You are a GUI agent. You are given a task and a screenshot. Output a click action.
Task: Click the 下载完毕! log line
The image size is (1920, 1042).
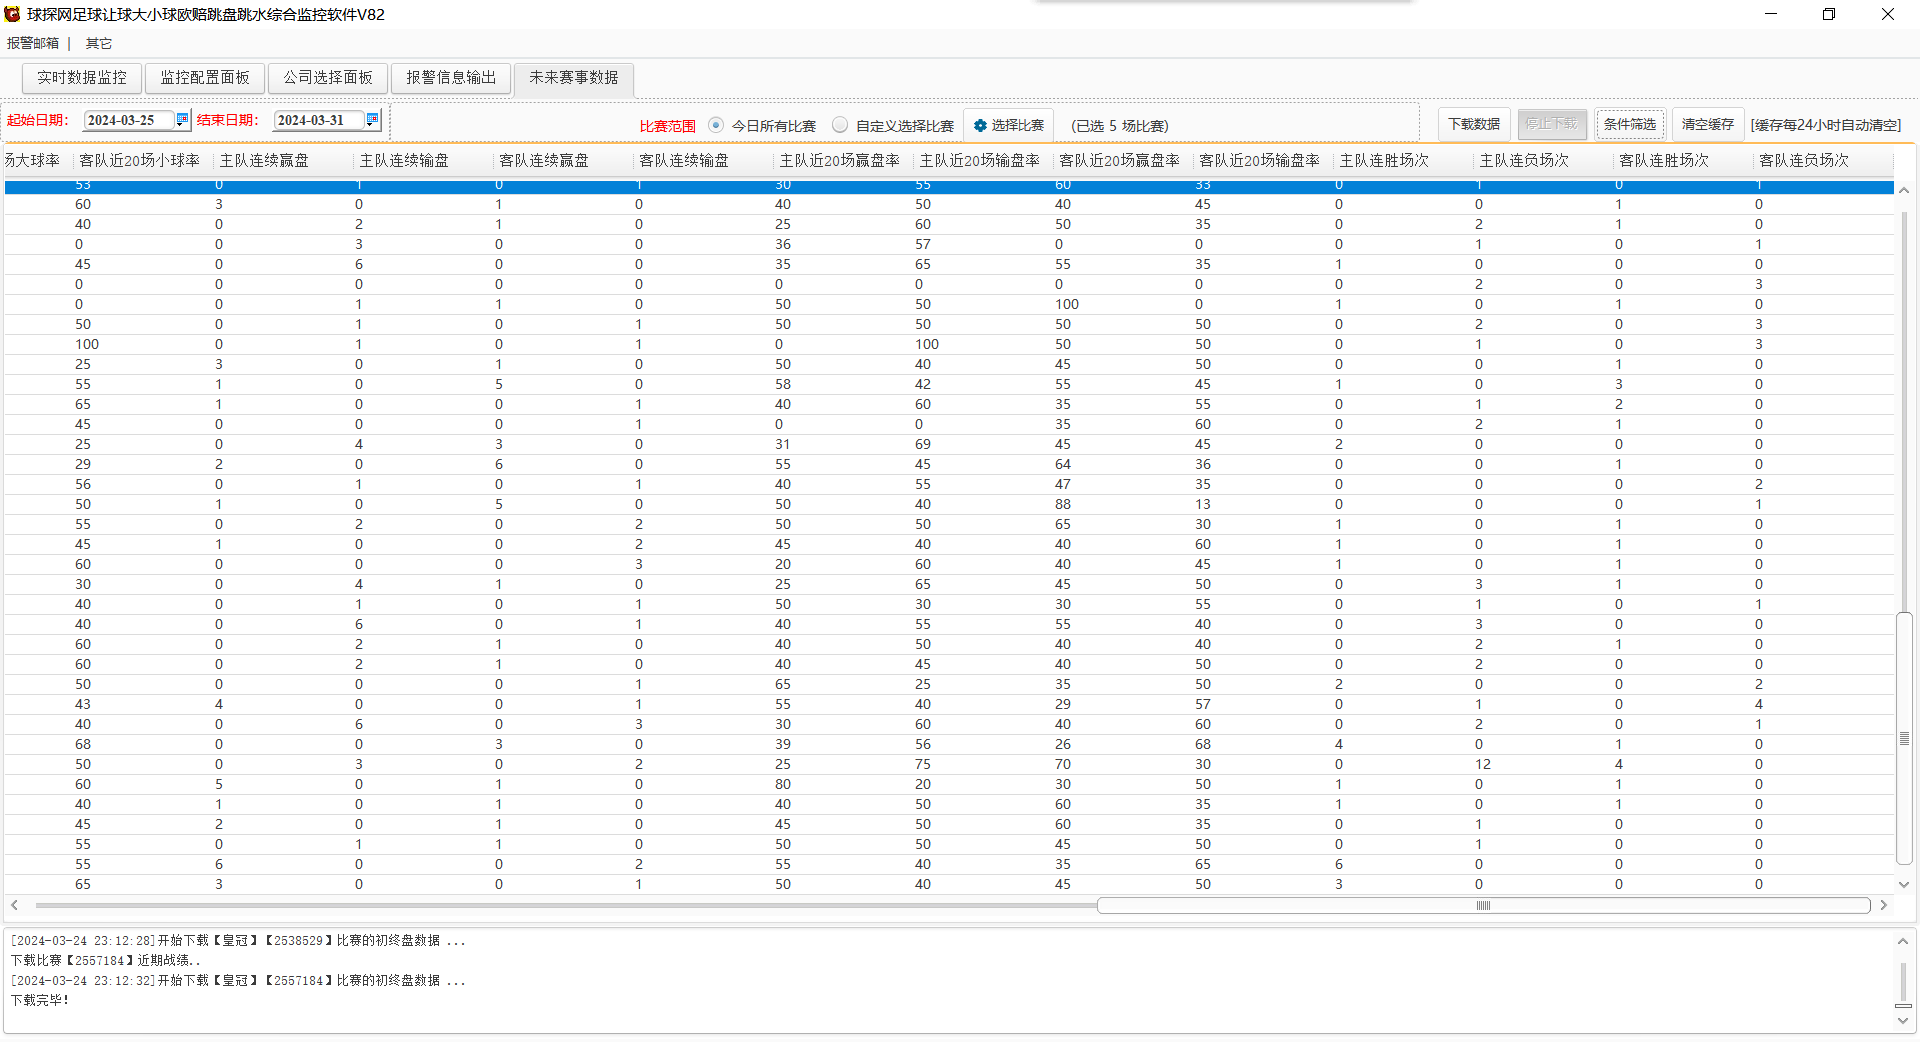[40, 1000]
